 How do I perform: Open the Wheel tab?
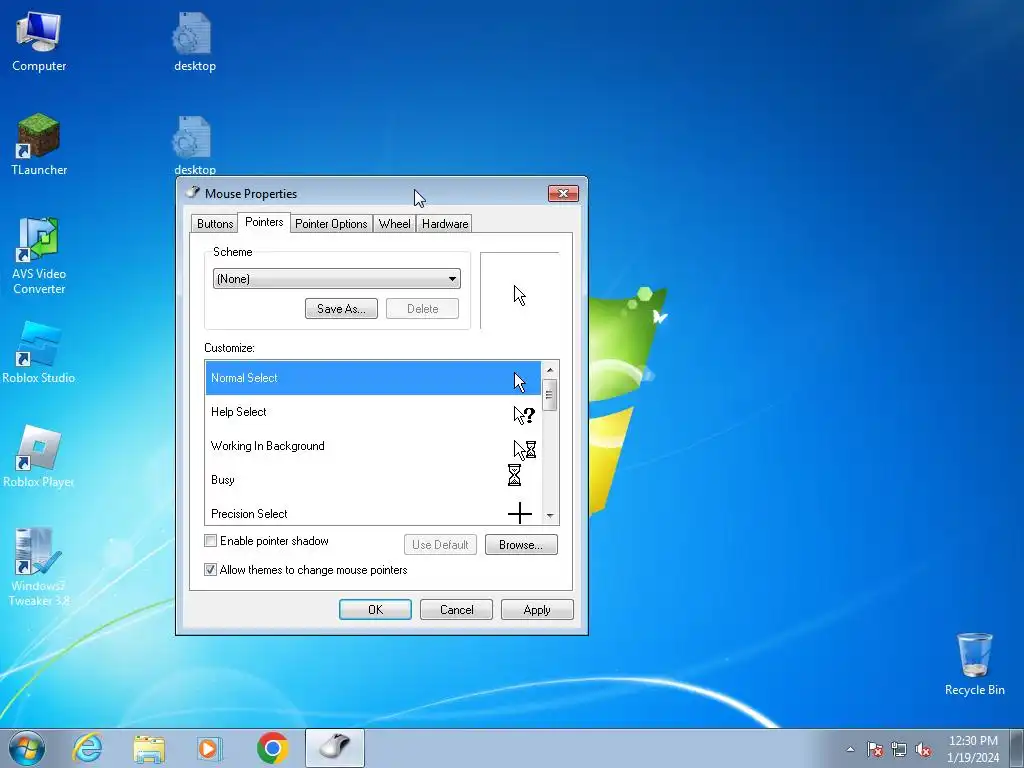coord(394,223)
